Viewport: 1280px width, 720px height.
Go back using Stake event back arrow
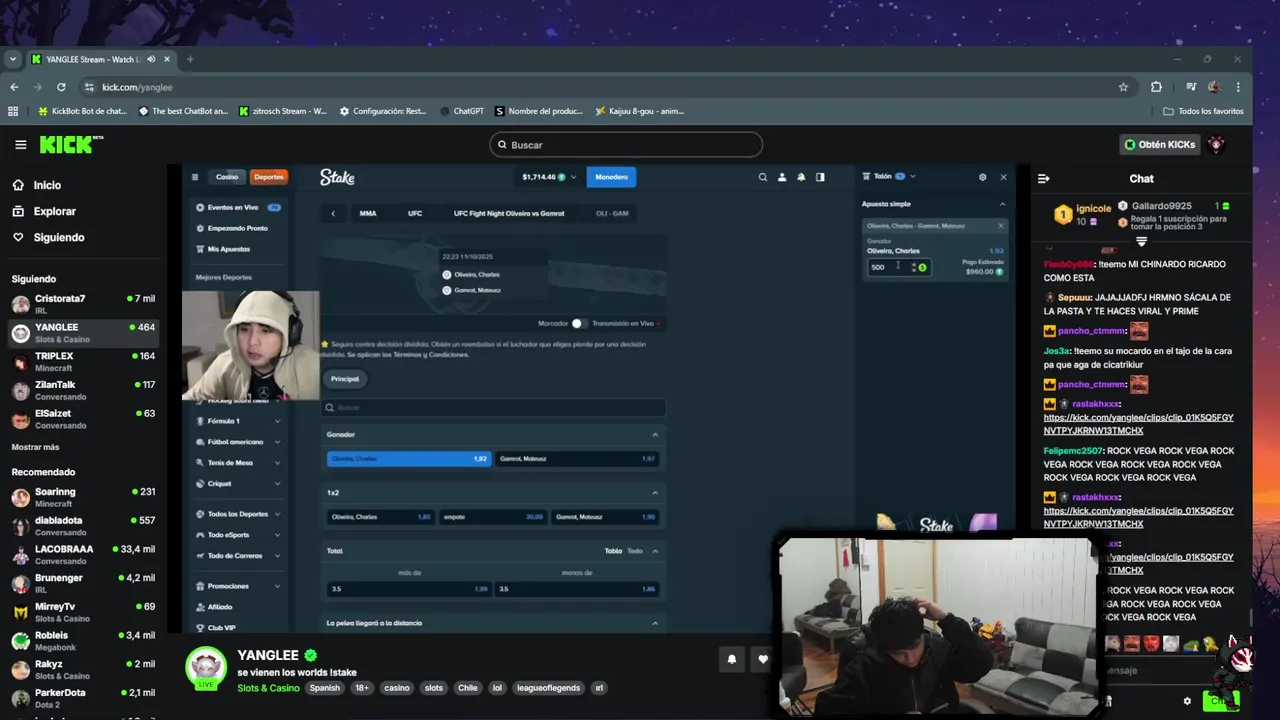tap(333, 213)
